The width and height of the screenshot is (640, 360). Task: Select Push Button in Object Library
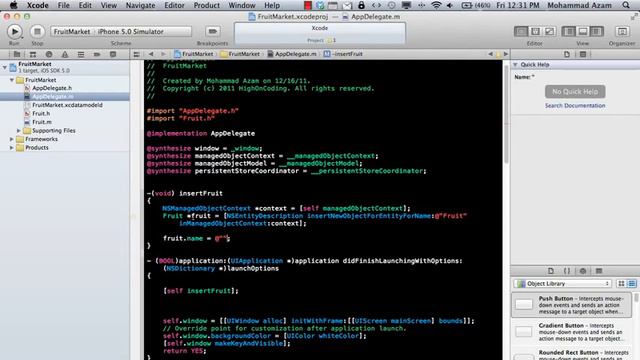[x=572, y=305]
